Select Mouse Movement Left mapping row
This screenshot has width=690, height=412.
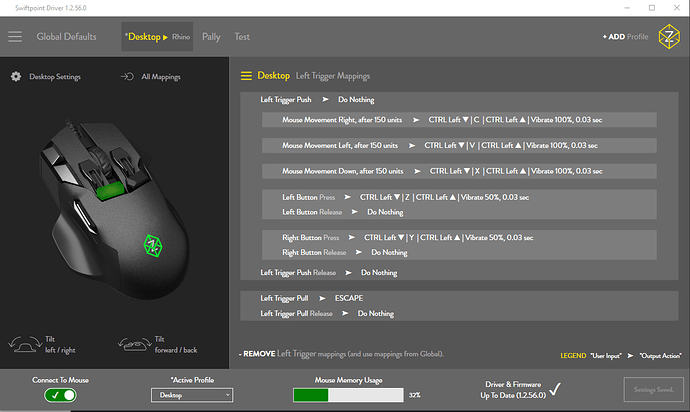pos(459,145)
